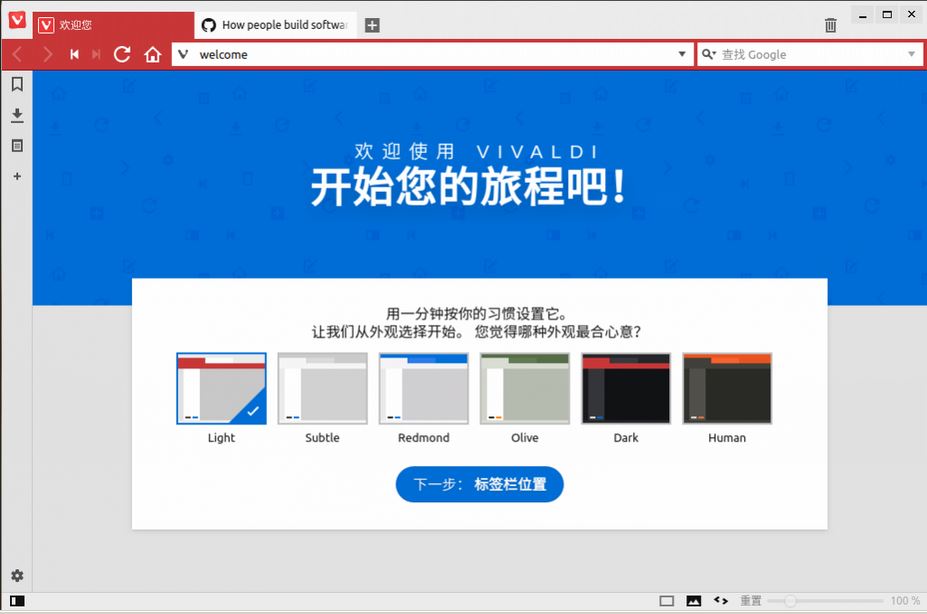
Task: Click the 开始您的旅程吧! heading
Action: (x=468, y=187)
